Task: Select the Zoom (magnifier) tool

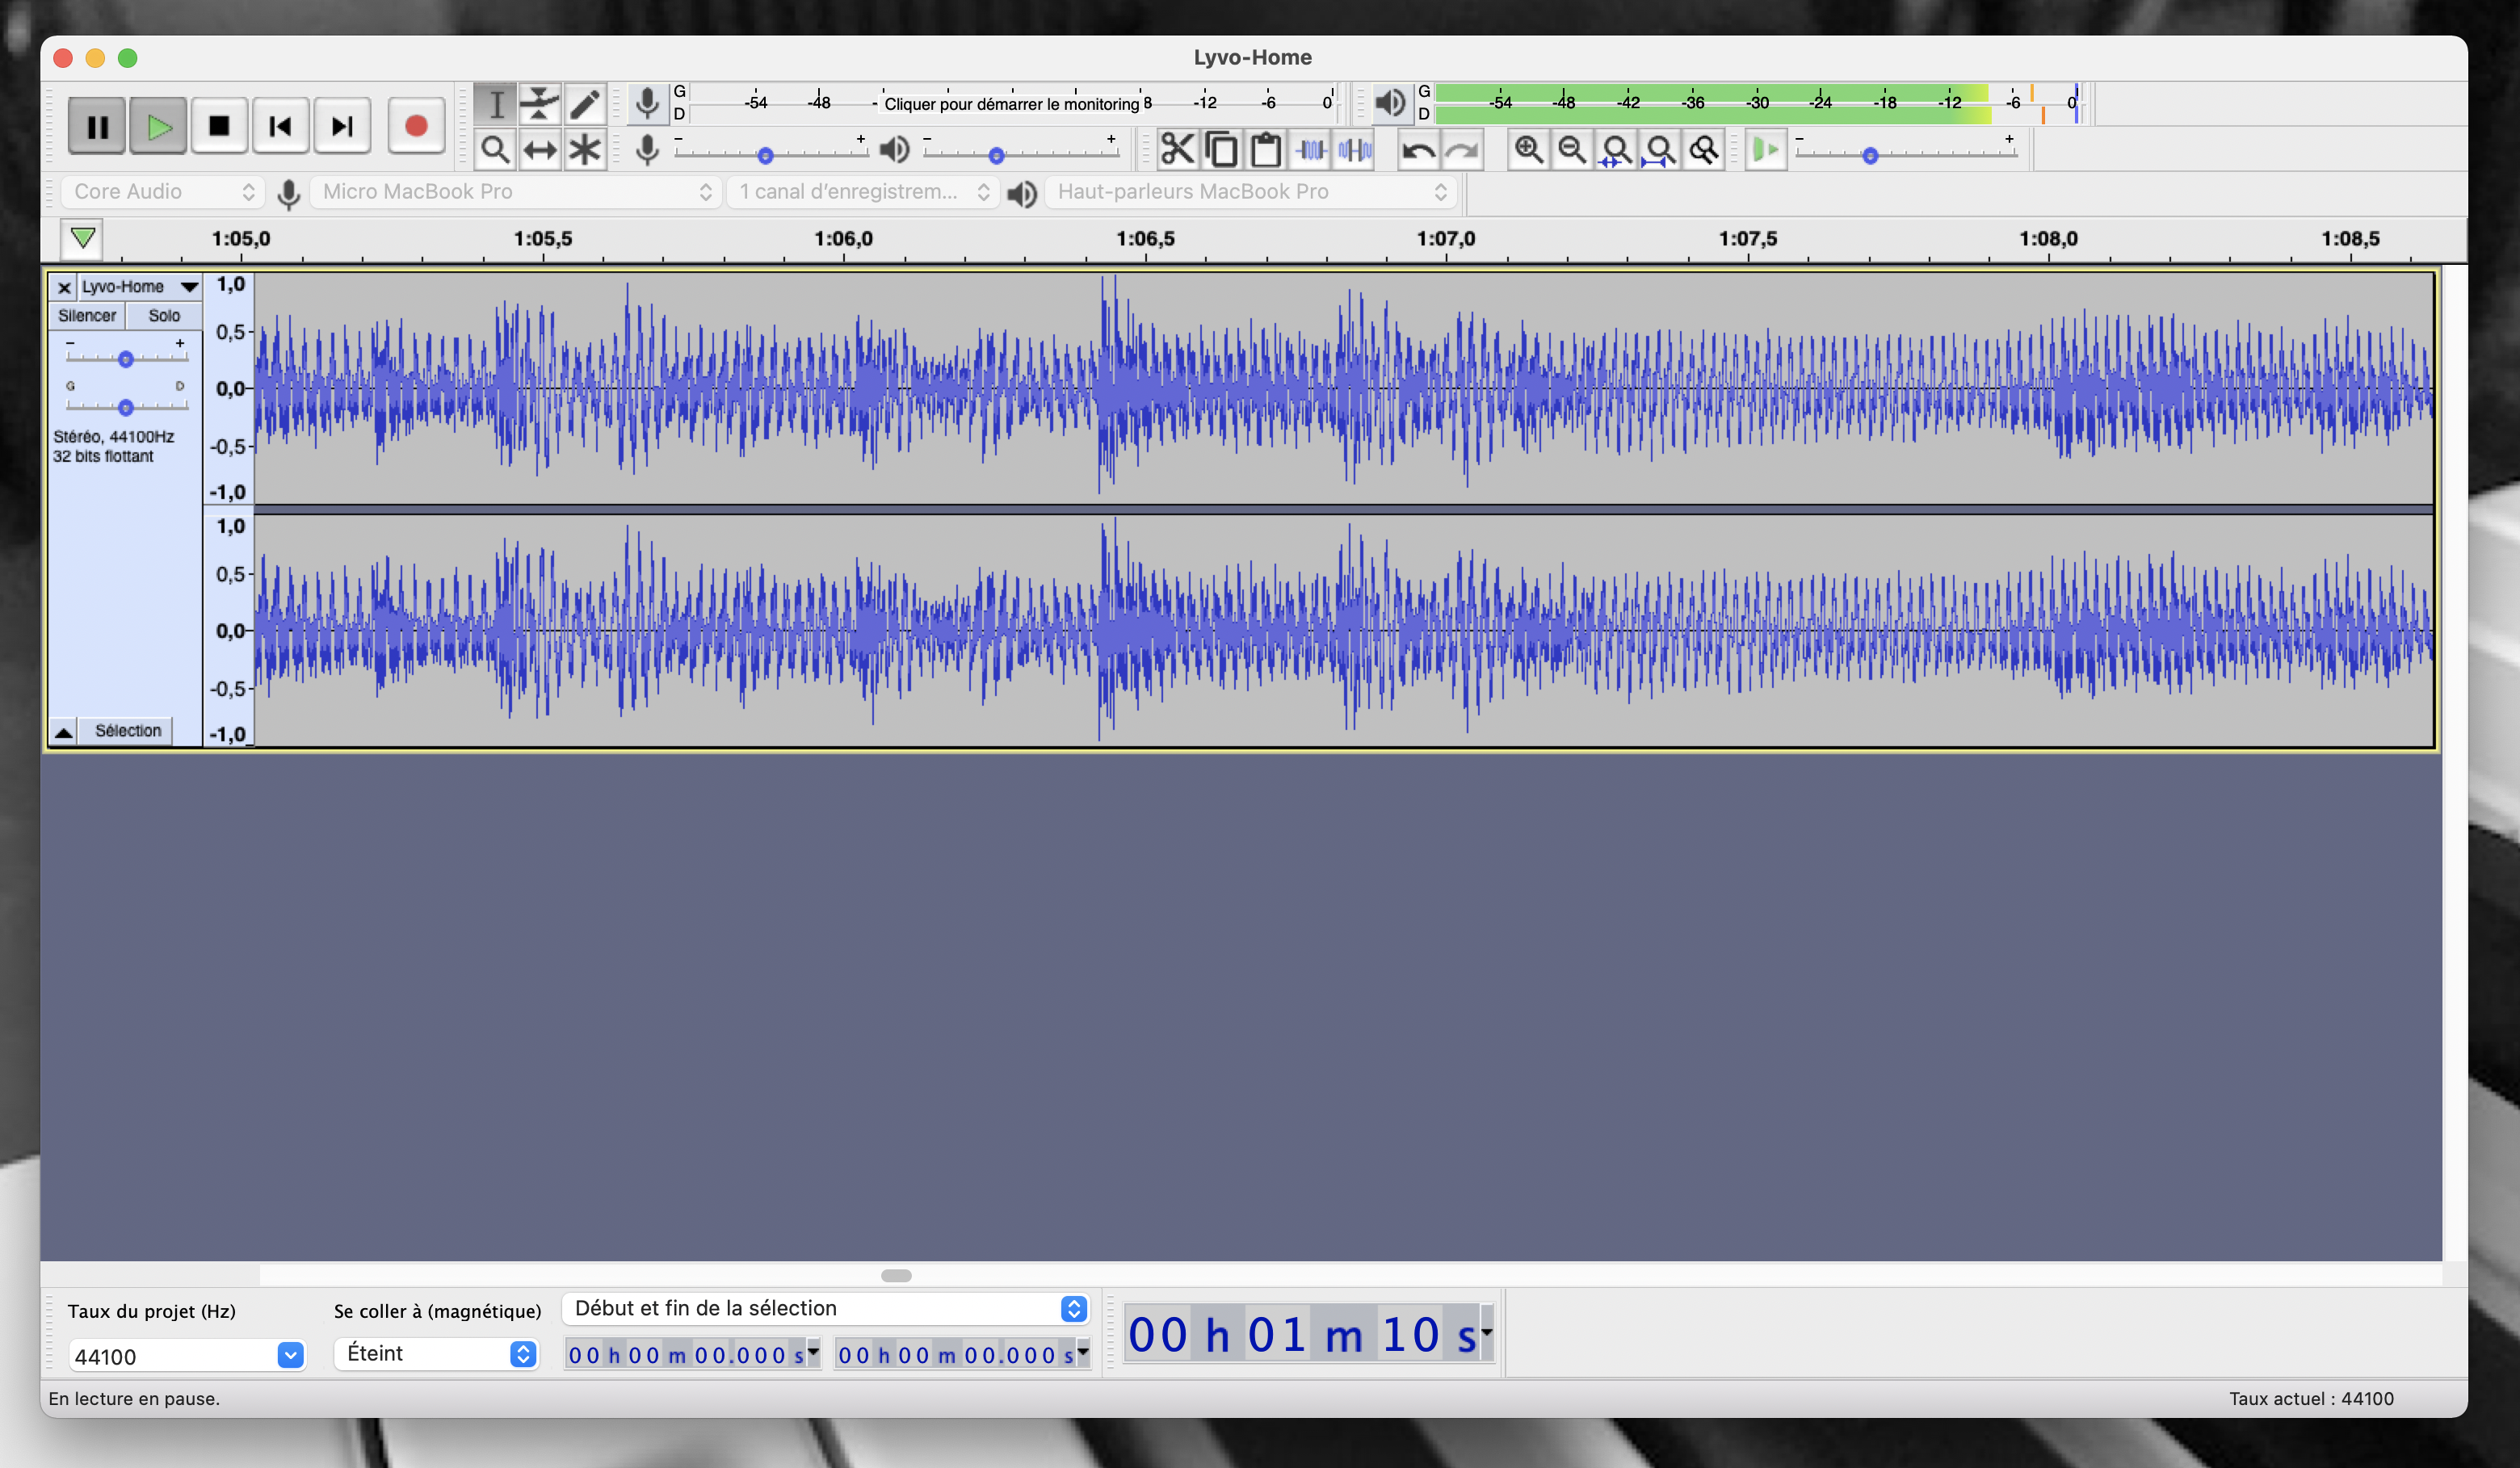Action: click(x=495, y=150)
